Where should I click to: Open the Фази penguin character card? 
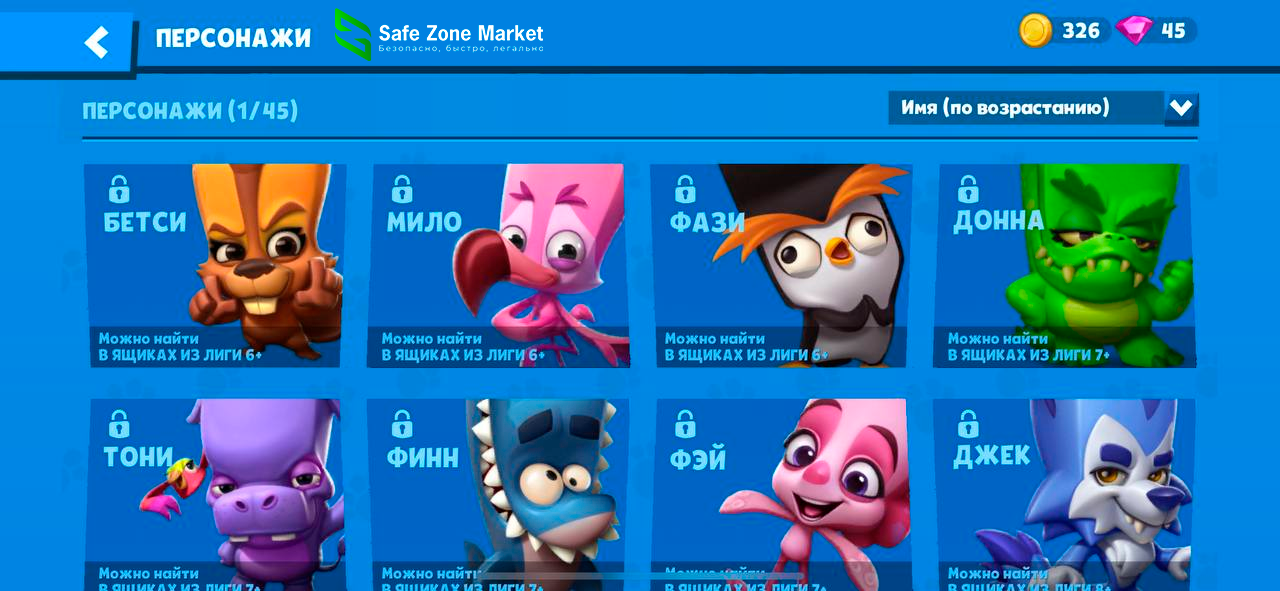[x=781, y=266]
